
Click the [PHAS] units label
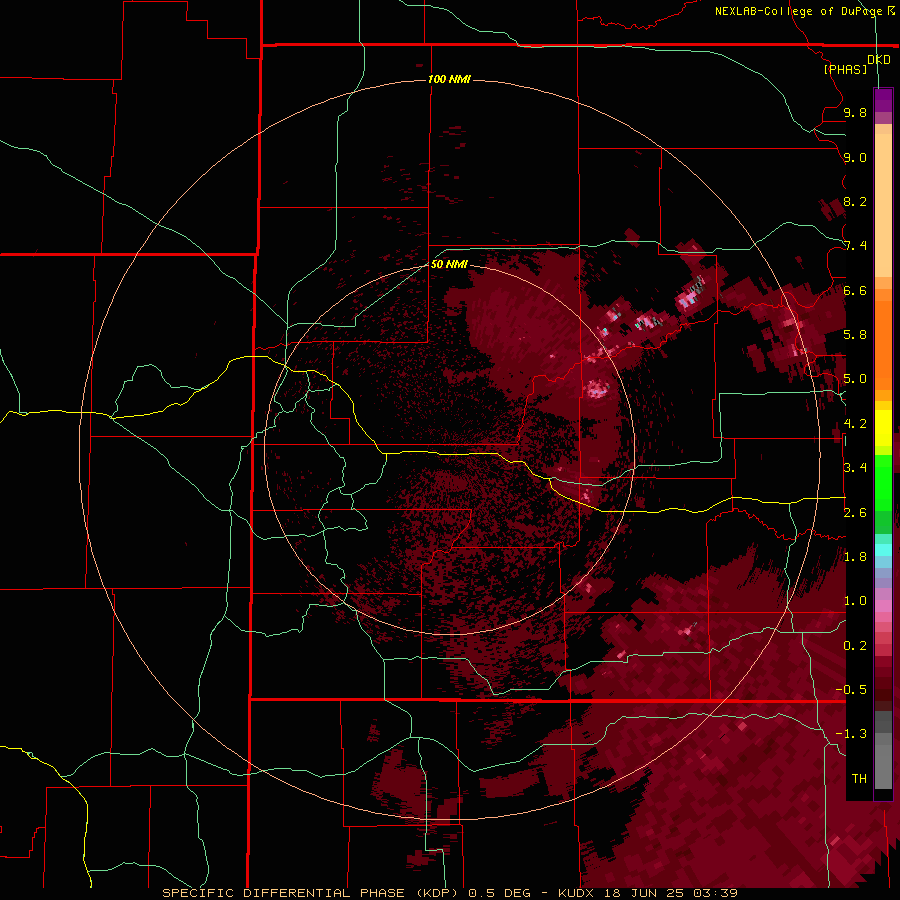(x=845, y=69)
